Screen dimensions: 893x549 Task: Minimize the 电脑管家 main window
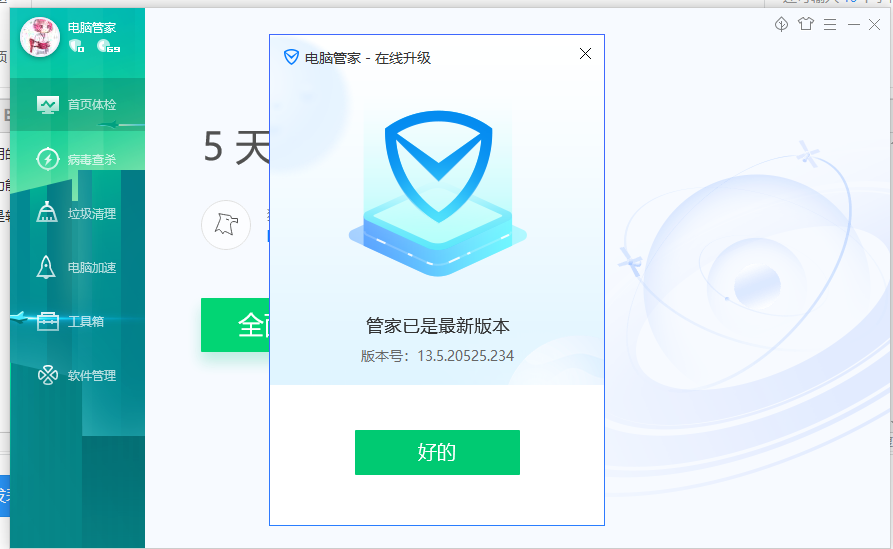[x=854, y=24]
